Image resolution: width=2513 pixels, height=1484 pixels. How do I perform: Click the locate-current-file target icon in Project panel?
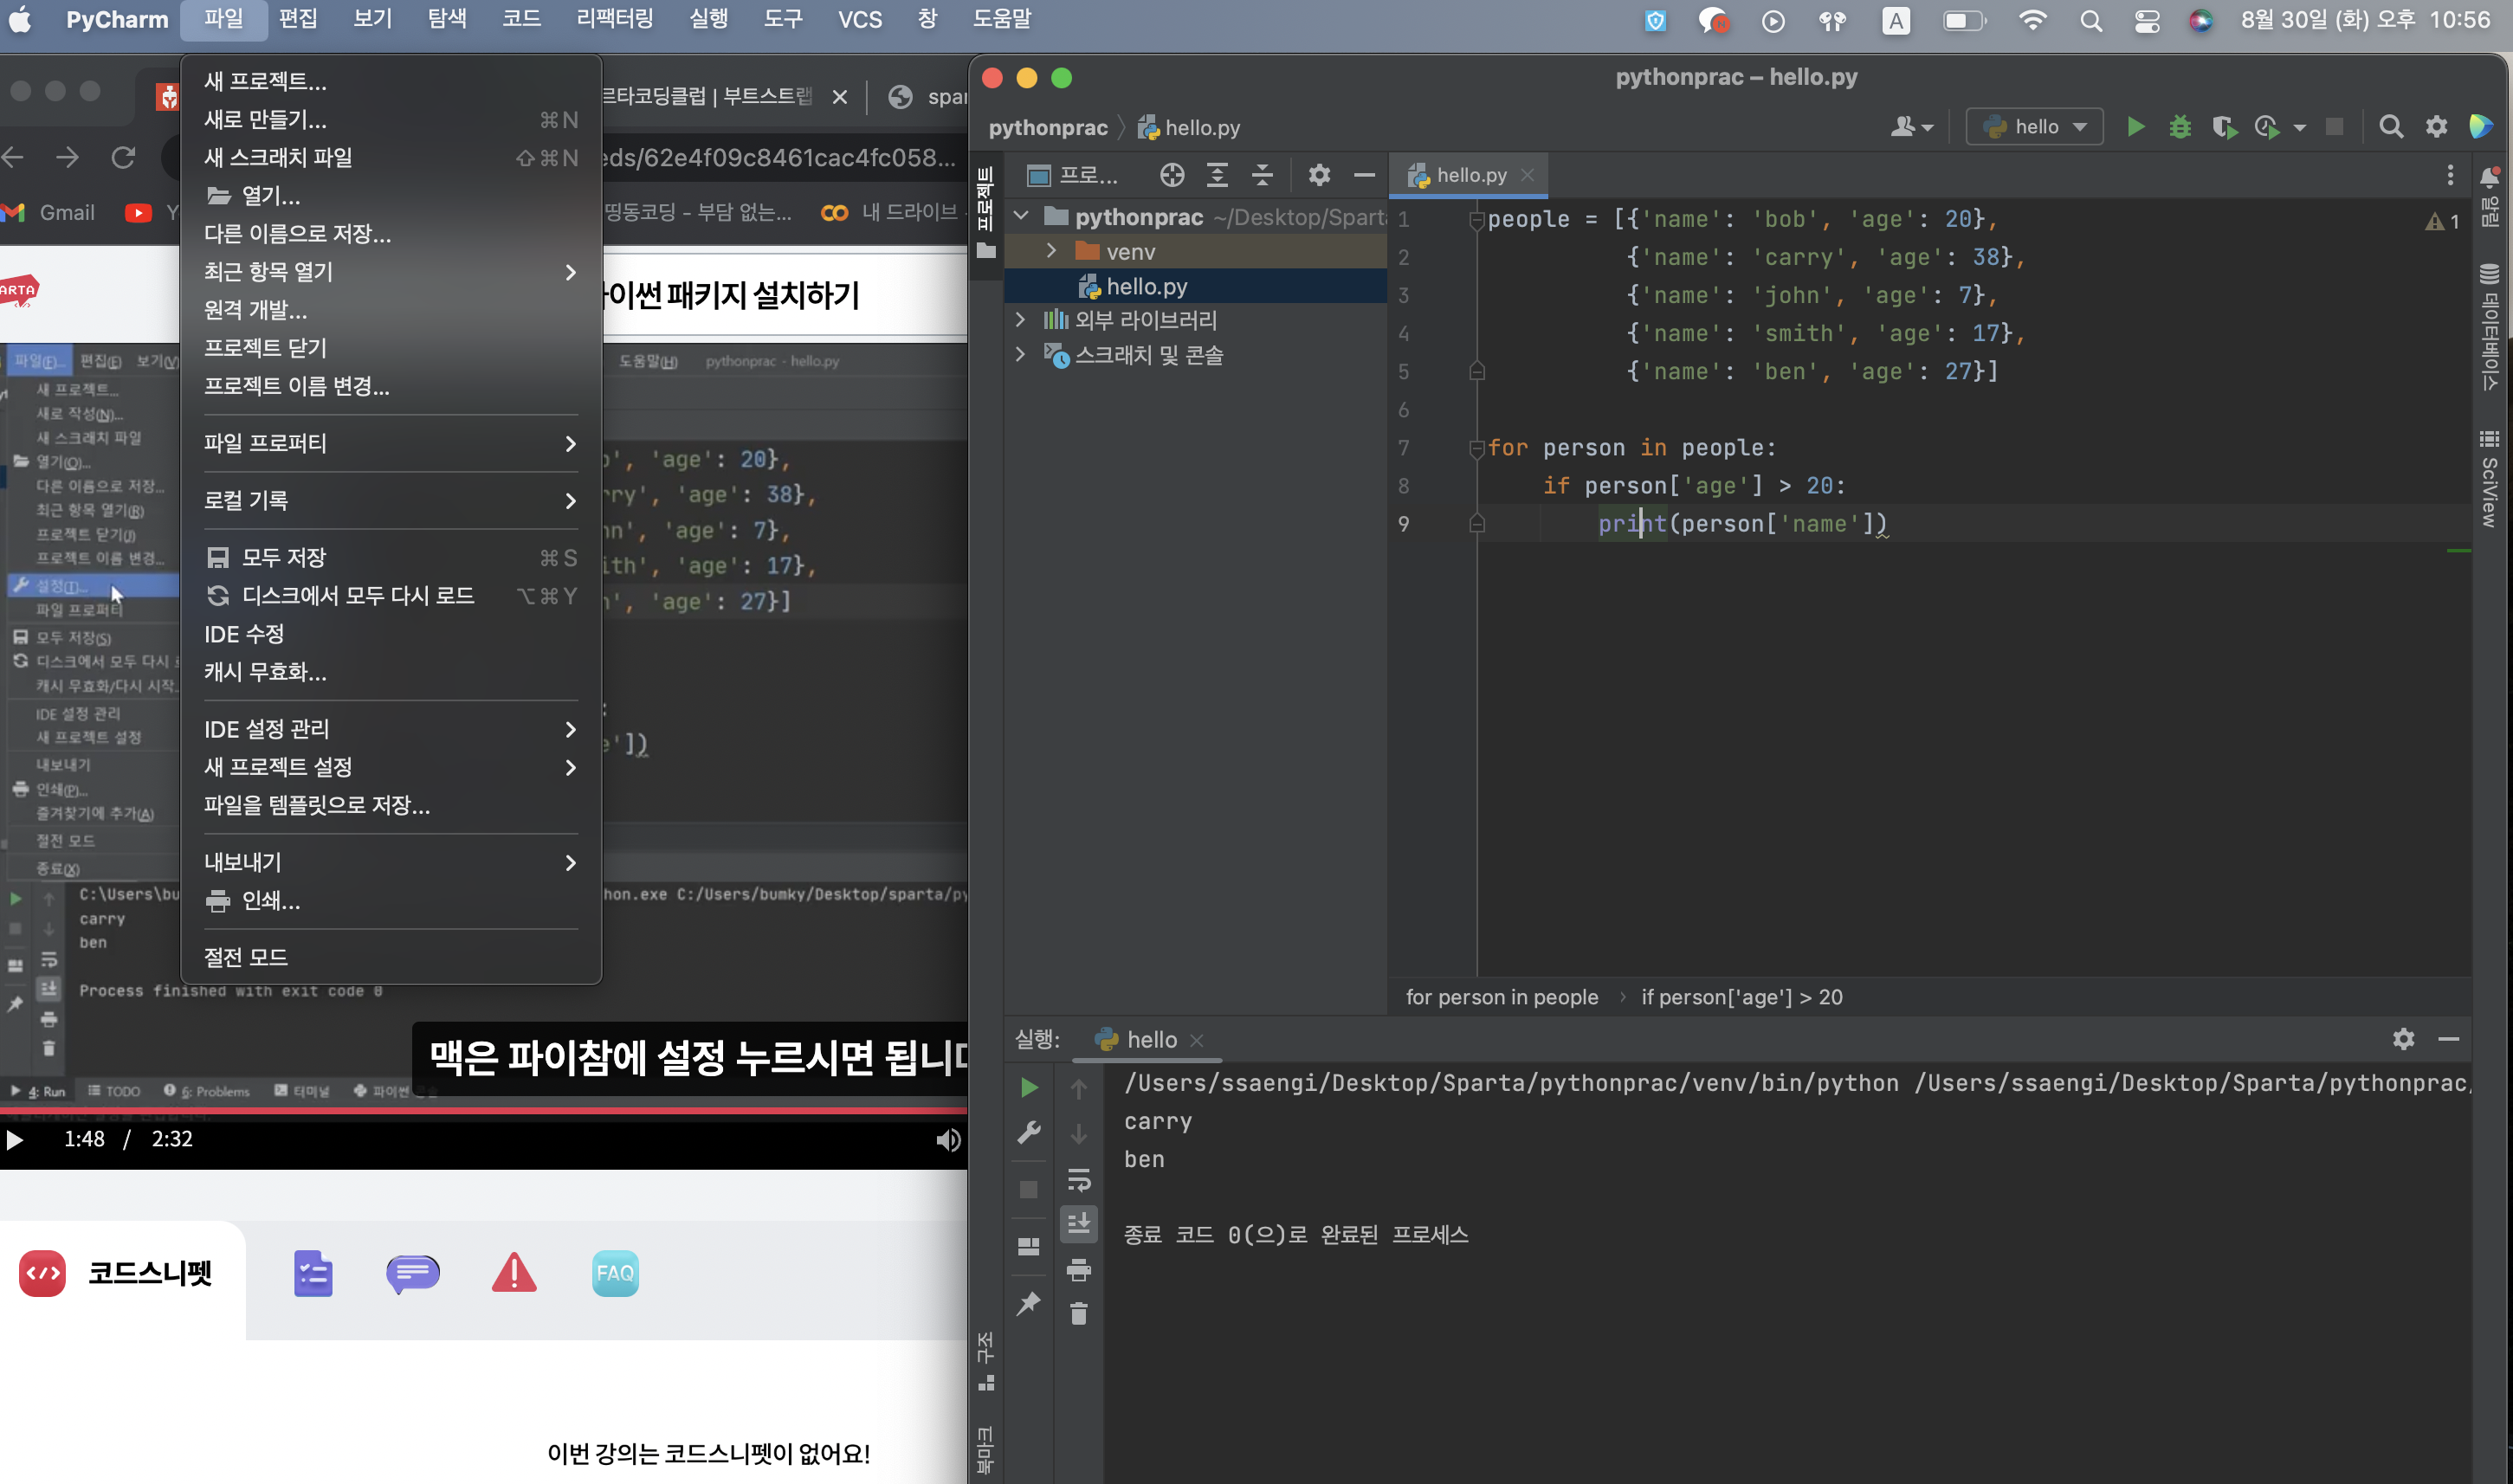click(1172, 175)
